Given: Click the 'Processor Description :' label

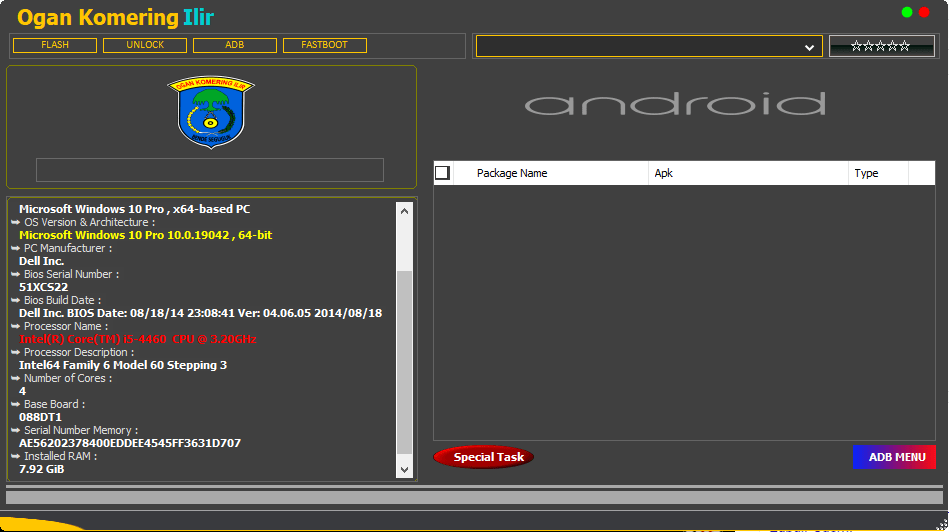Looking at the screenshot, I should [x=79, y=352].
